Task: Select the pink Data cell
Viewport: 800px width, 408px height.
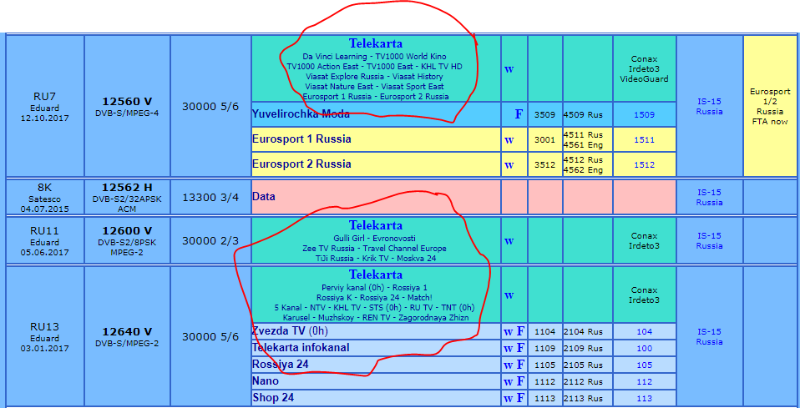Action: coord(376,196)
